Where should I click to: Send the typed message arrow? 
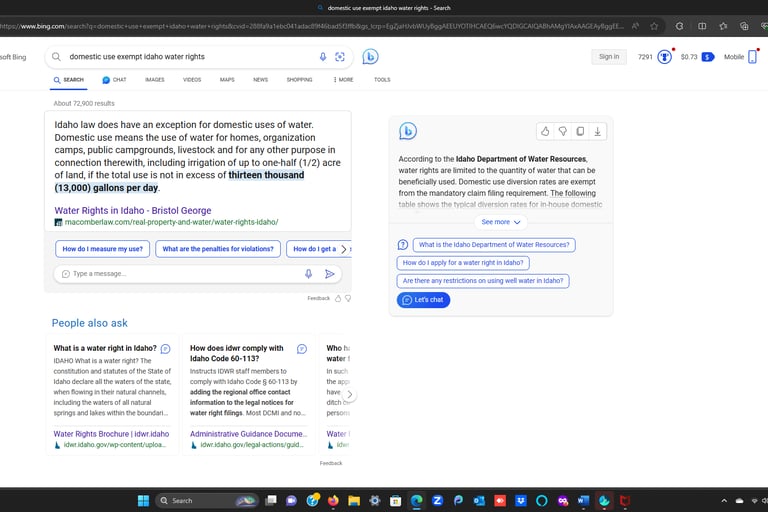click(330, 274)
